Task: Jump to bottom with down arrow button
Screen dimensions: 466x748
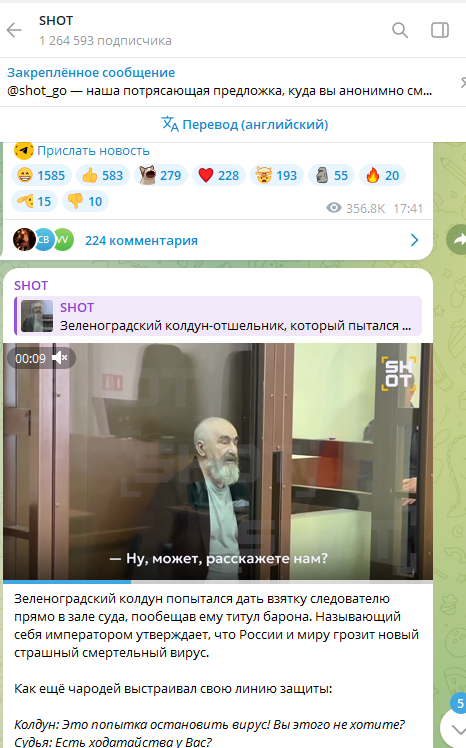Action: pos(457,730)
